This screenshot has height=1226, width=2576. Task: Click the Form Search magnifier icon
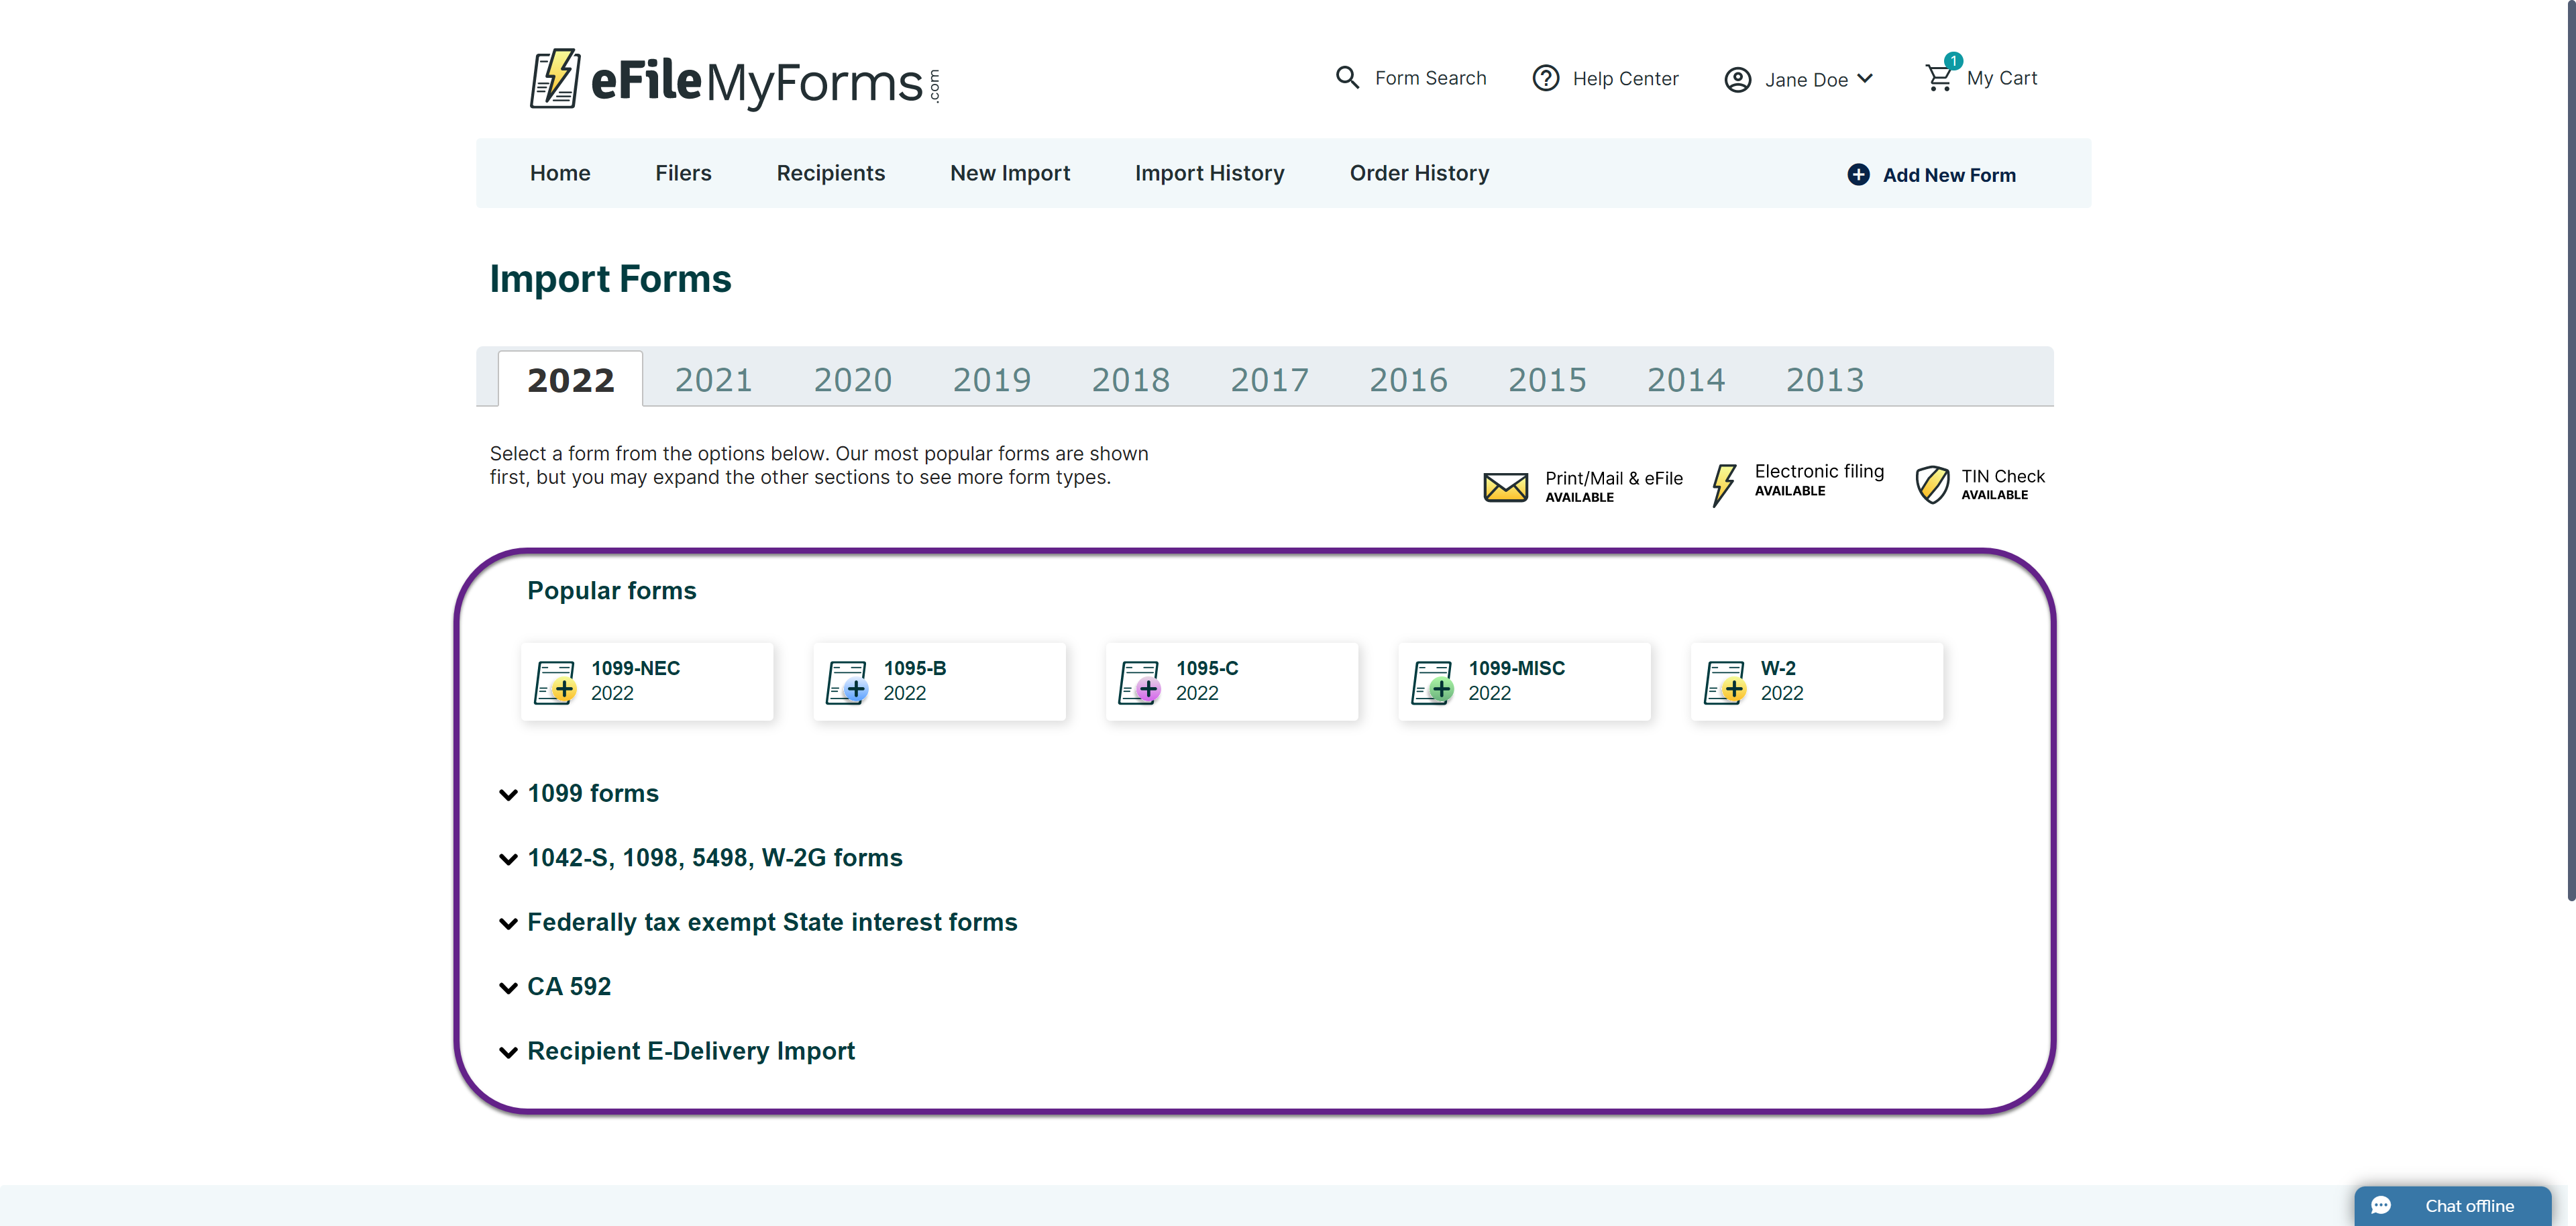(1347, 78)
